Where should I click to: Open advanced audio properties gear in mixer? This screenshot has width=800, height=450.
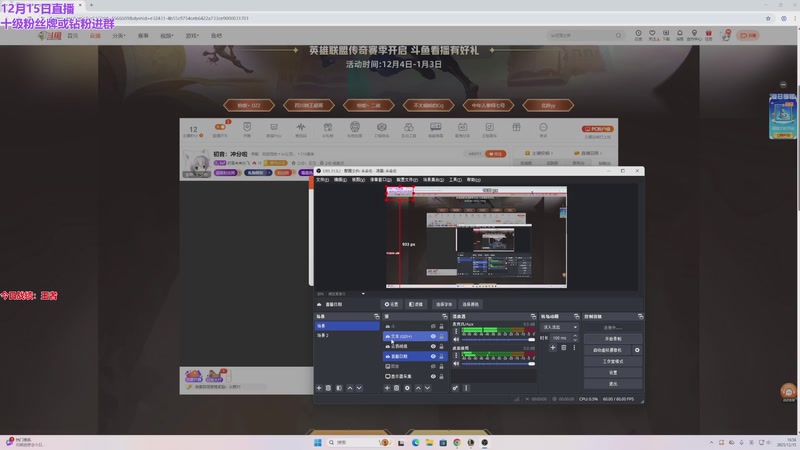click(455, 388)
